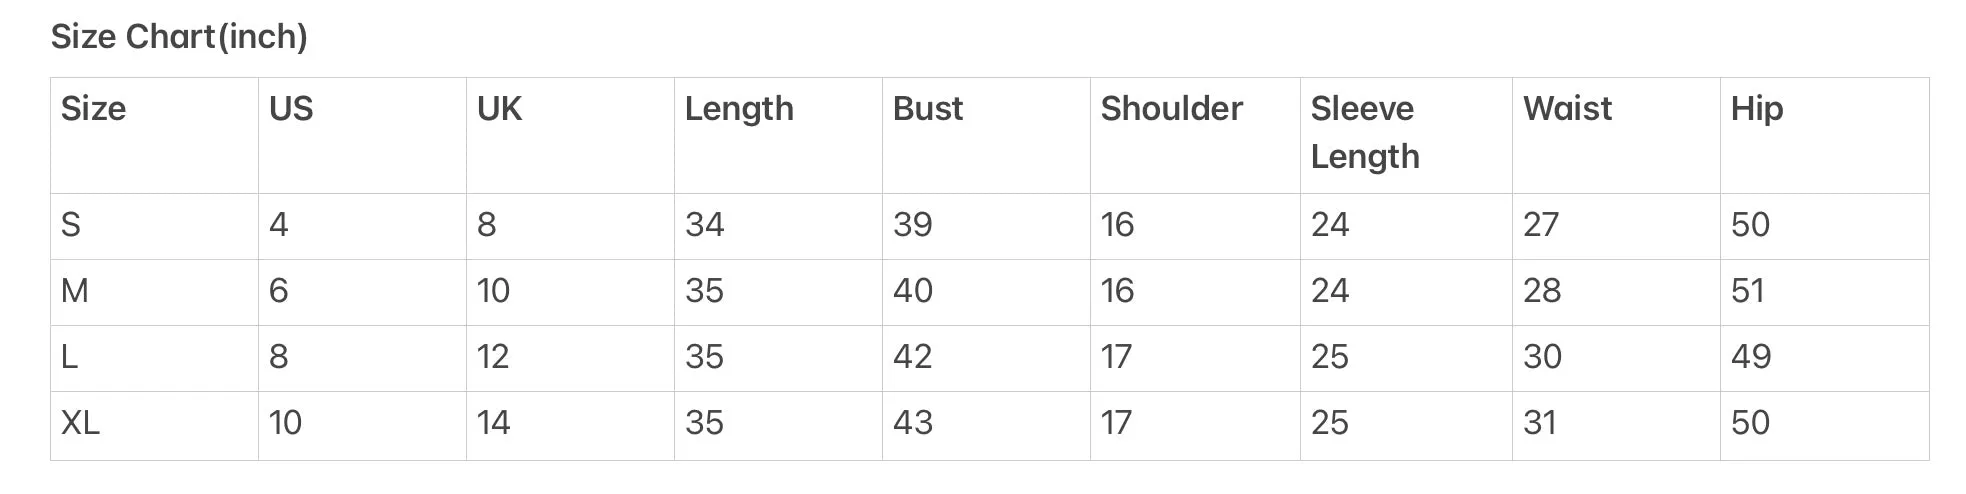Select the Sleeve Length column header
This screenshot has height=494, width=1966.
click(x=1365, y=132)
